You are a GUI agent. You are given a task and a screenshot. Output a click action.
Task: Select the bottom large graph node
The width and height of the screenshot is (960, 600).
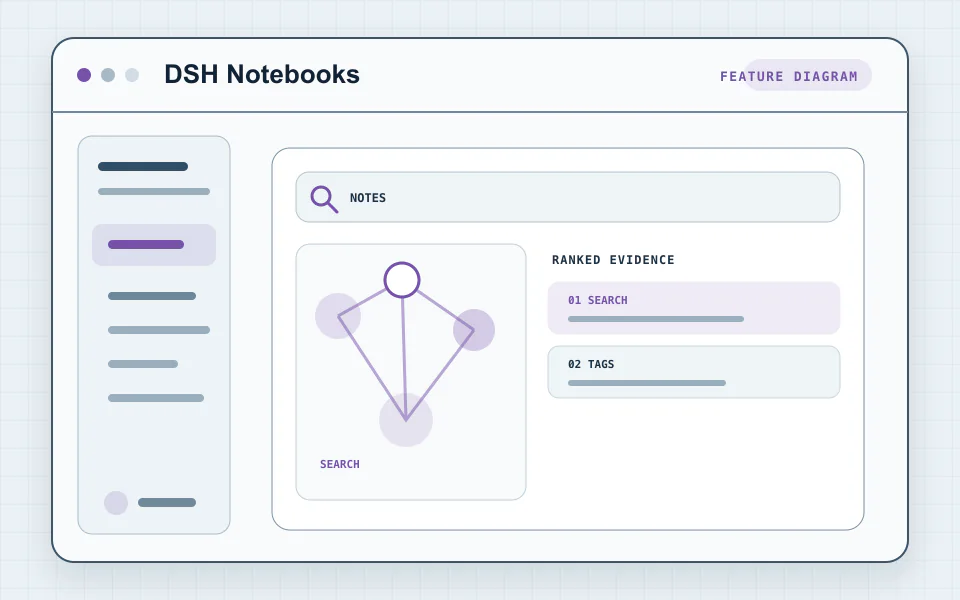coord(406,420)
